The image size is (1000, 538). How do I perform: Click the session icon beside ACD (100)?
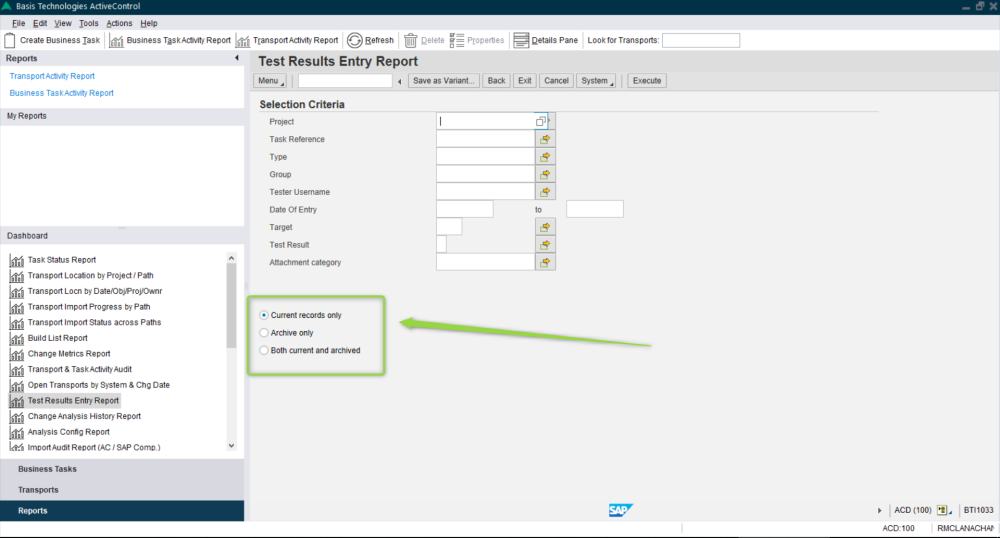(x=943, y=510)
